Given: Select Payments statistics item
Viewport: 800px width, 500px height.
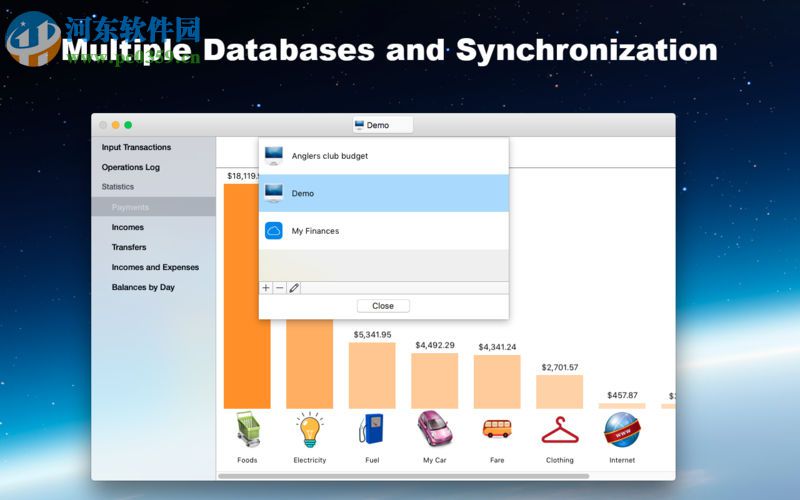Looking at the screenshot, I should (154, 207).
